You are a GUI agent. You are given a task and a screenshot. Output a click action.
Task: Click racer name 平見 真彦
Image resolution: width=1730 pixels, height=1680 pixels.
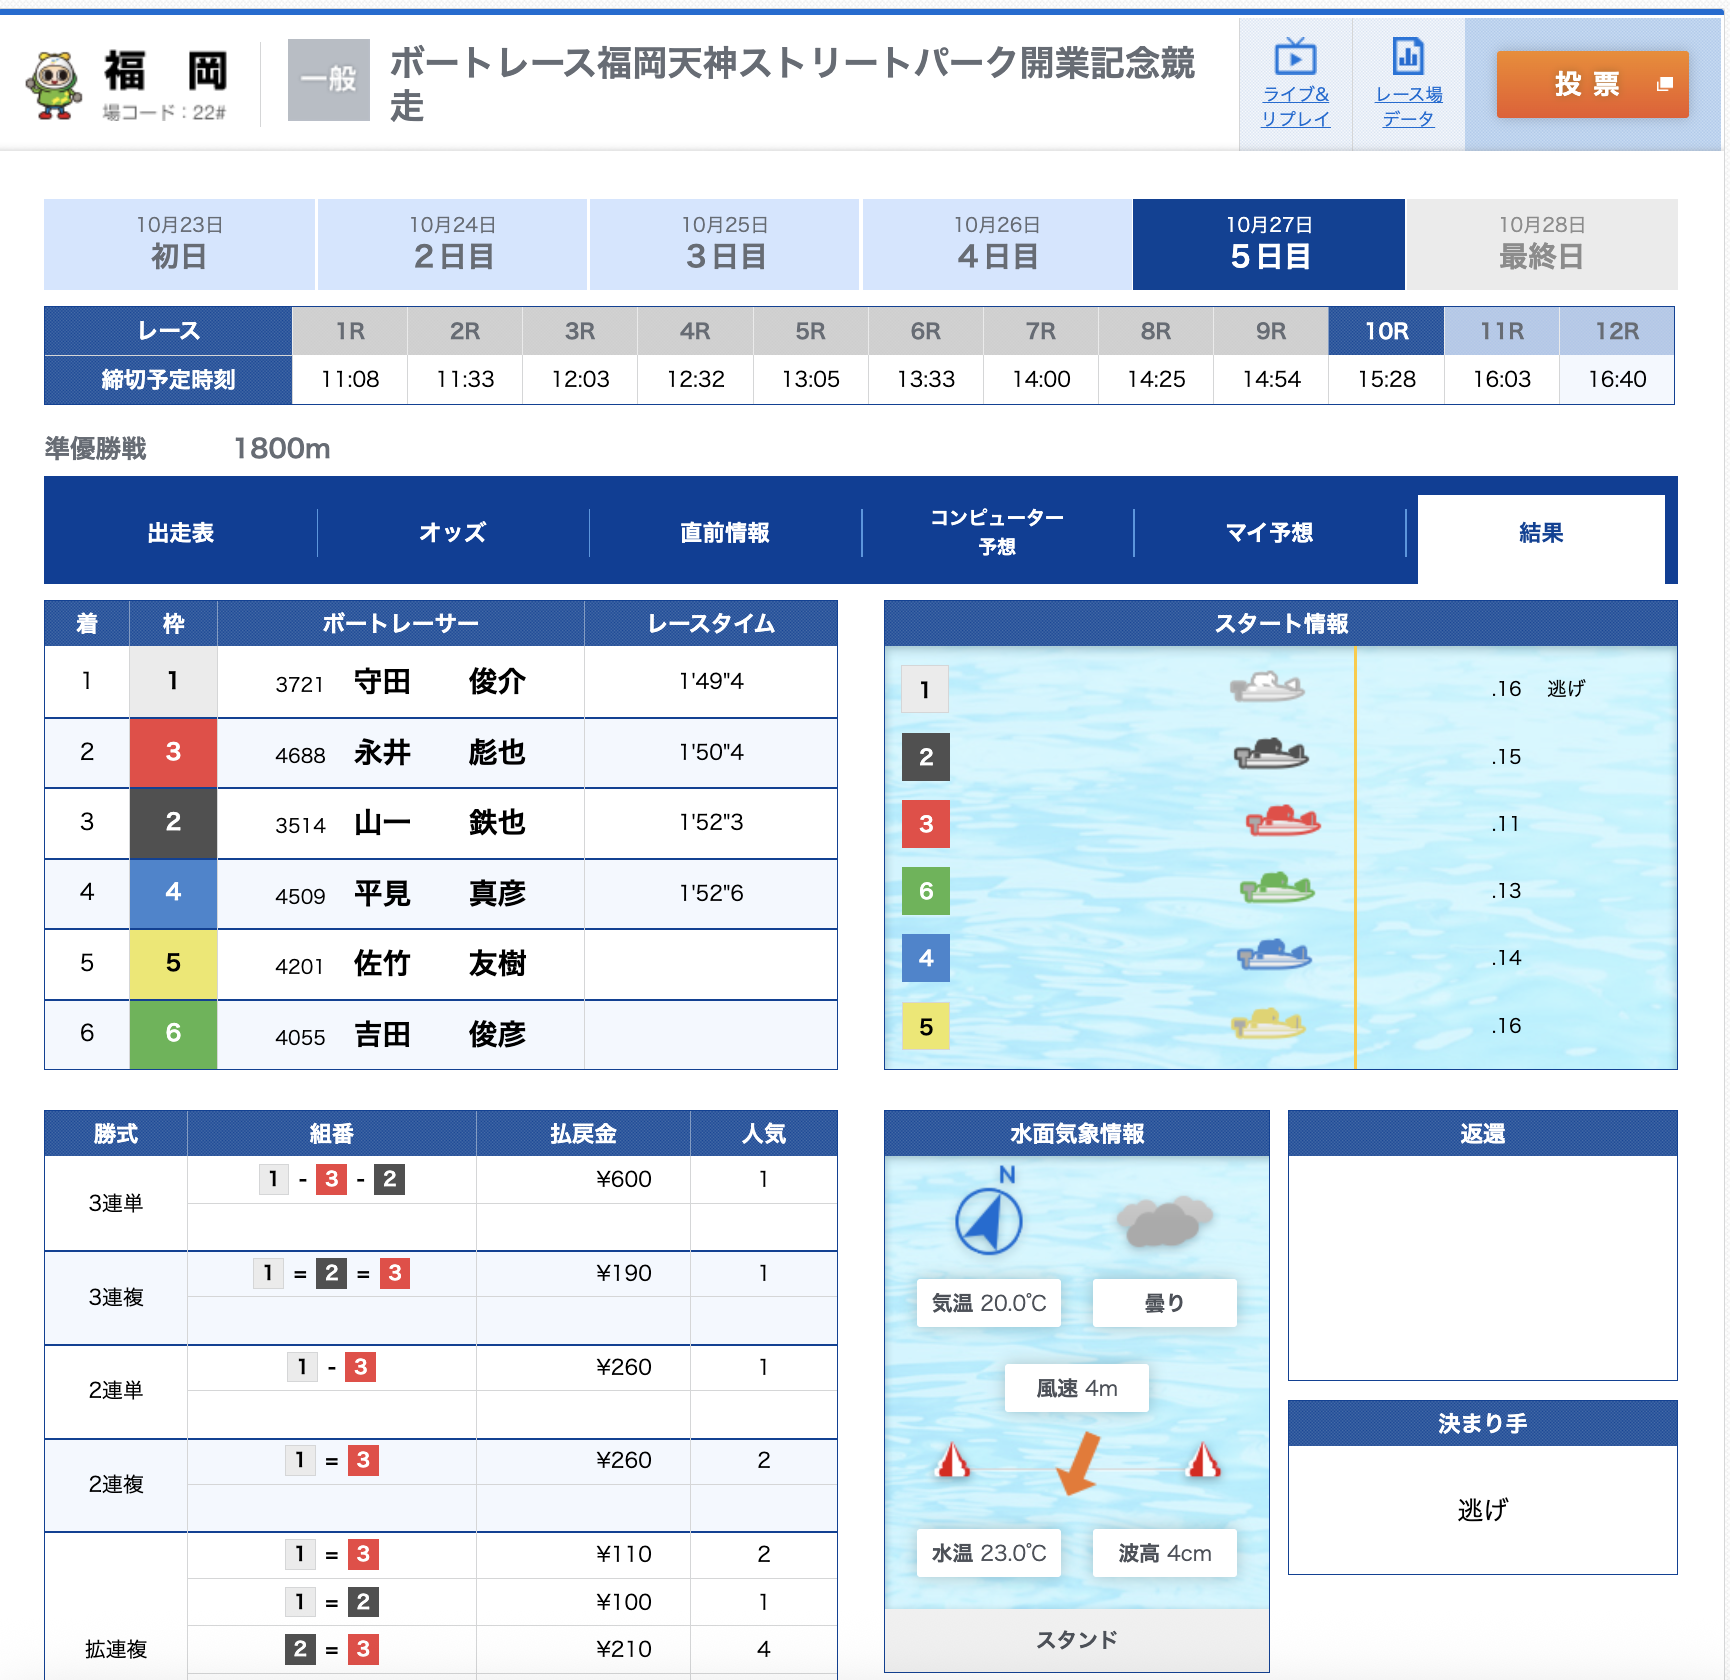pos(440,893)
